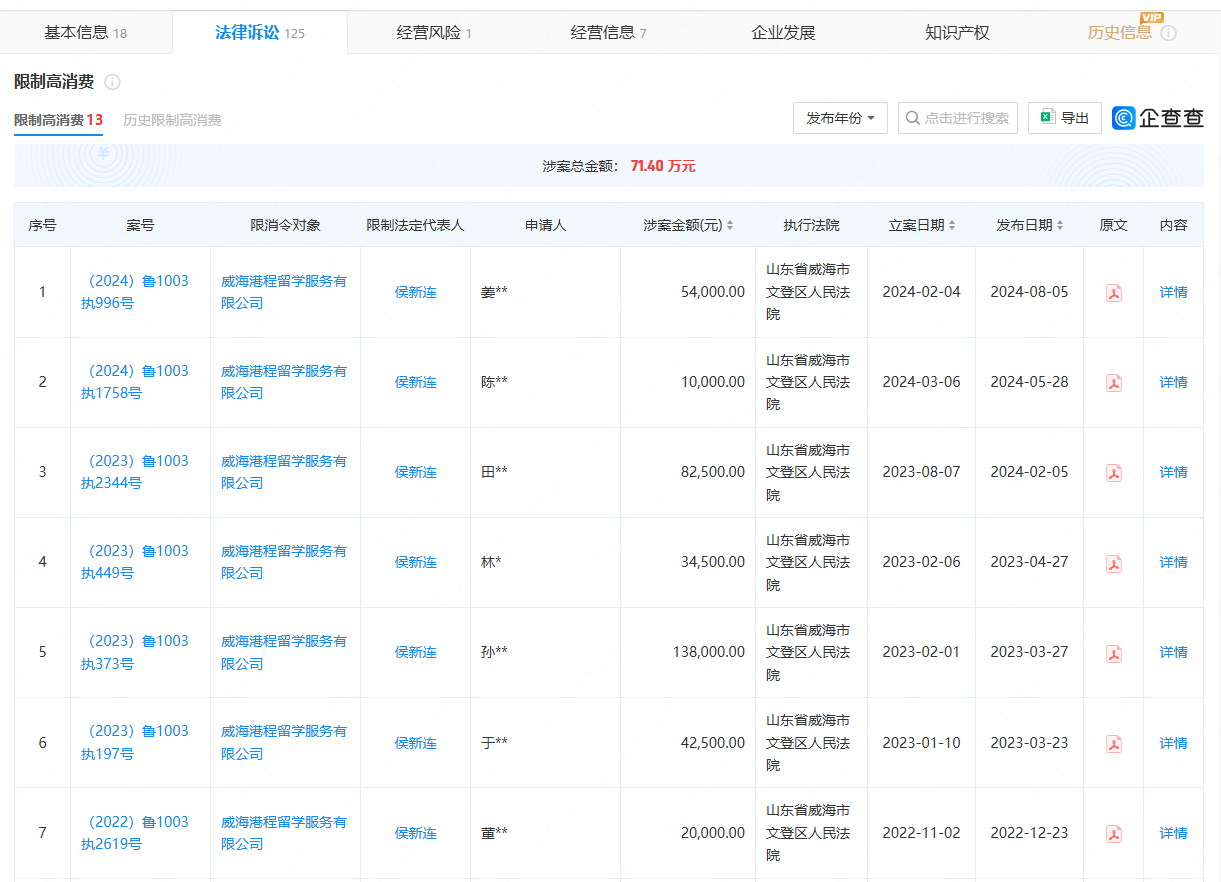The width and height of the screenshot is (1221, 882).
Task: Switch to 经营风险 tab
Action: (x=433, y=33)
